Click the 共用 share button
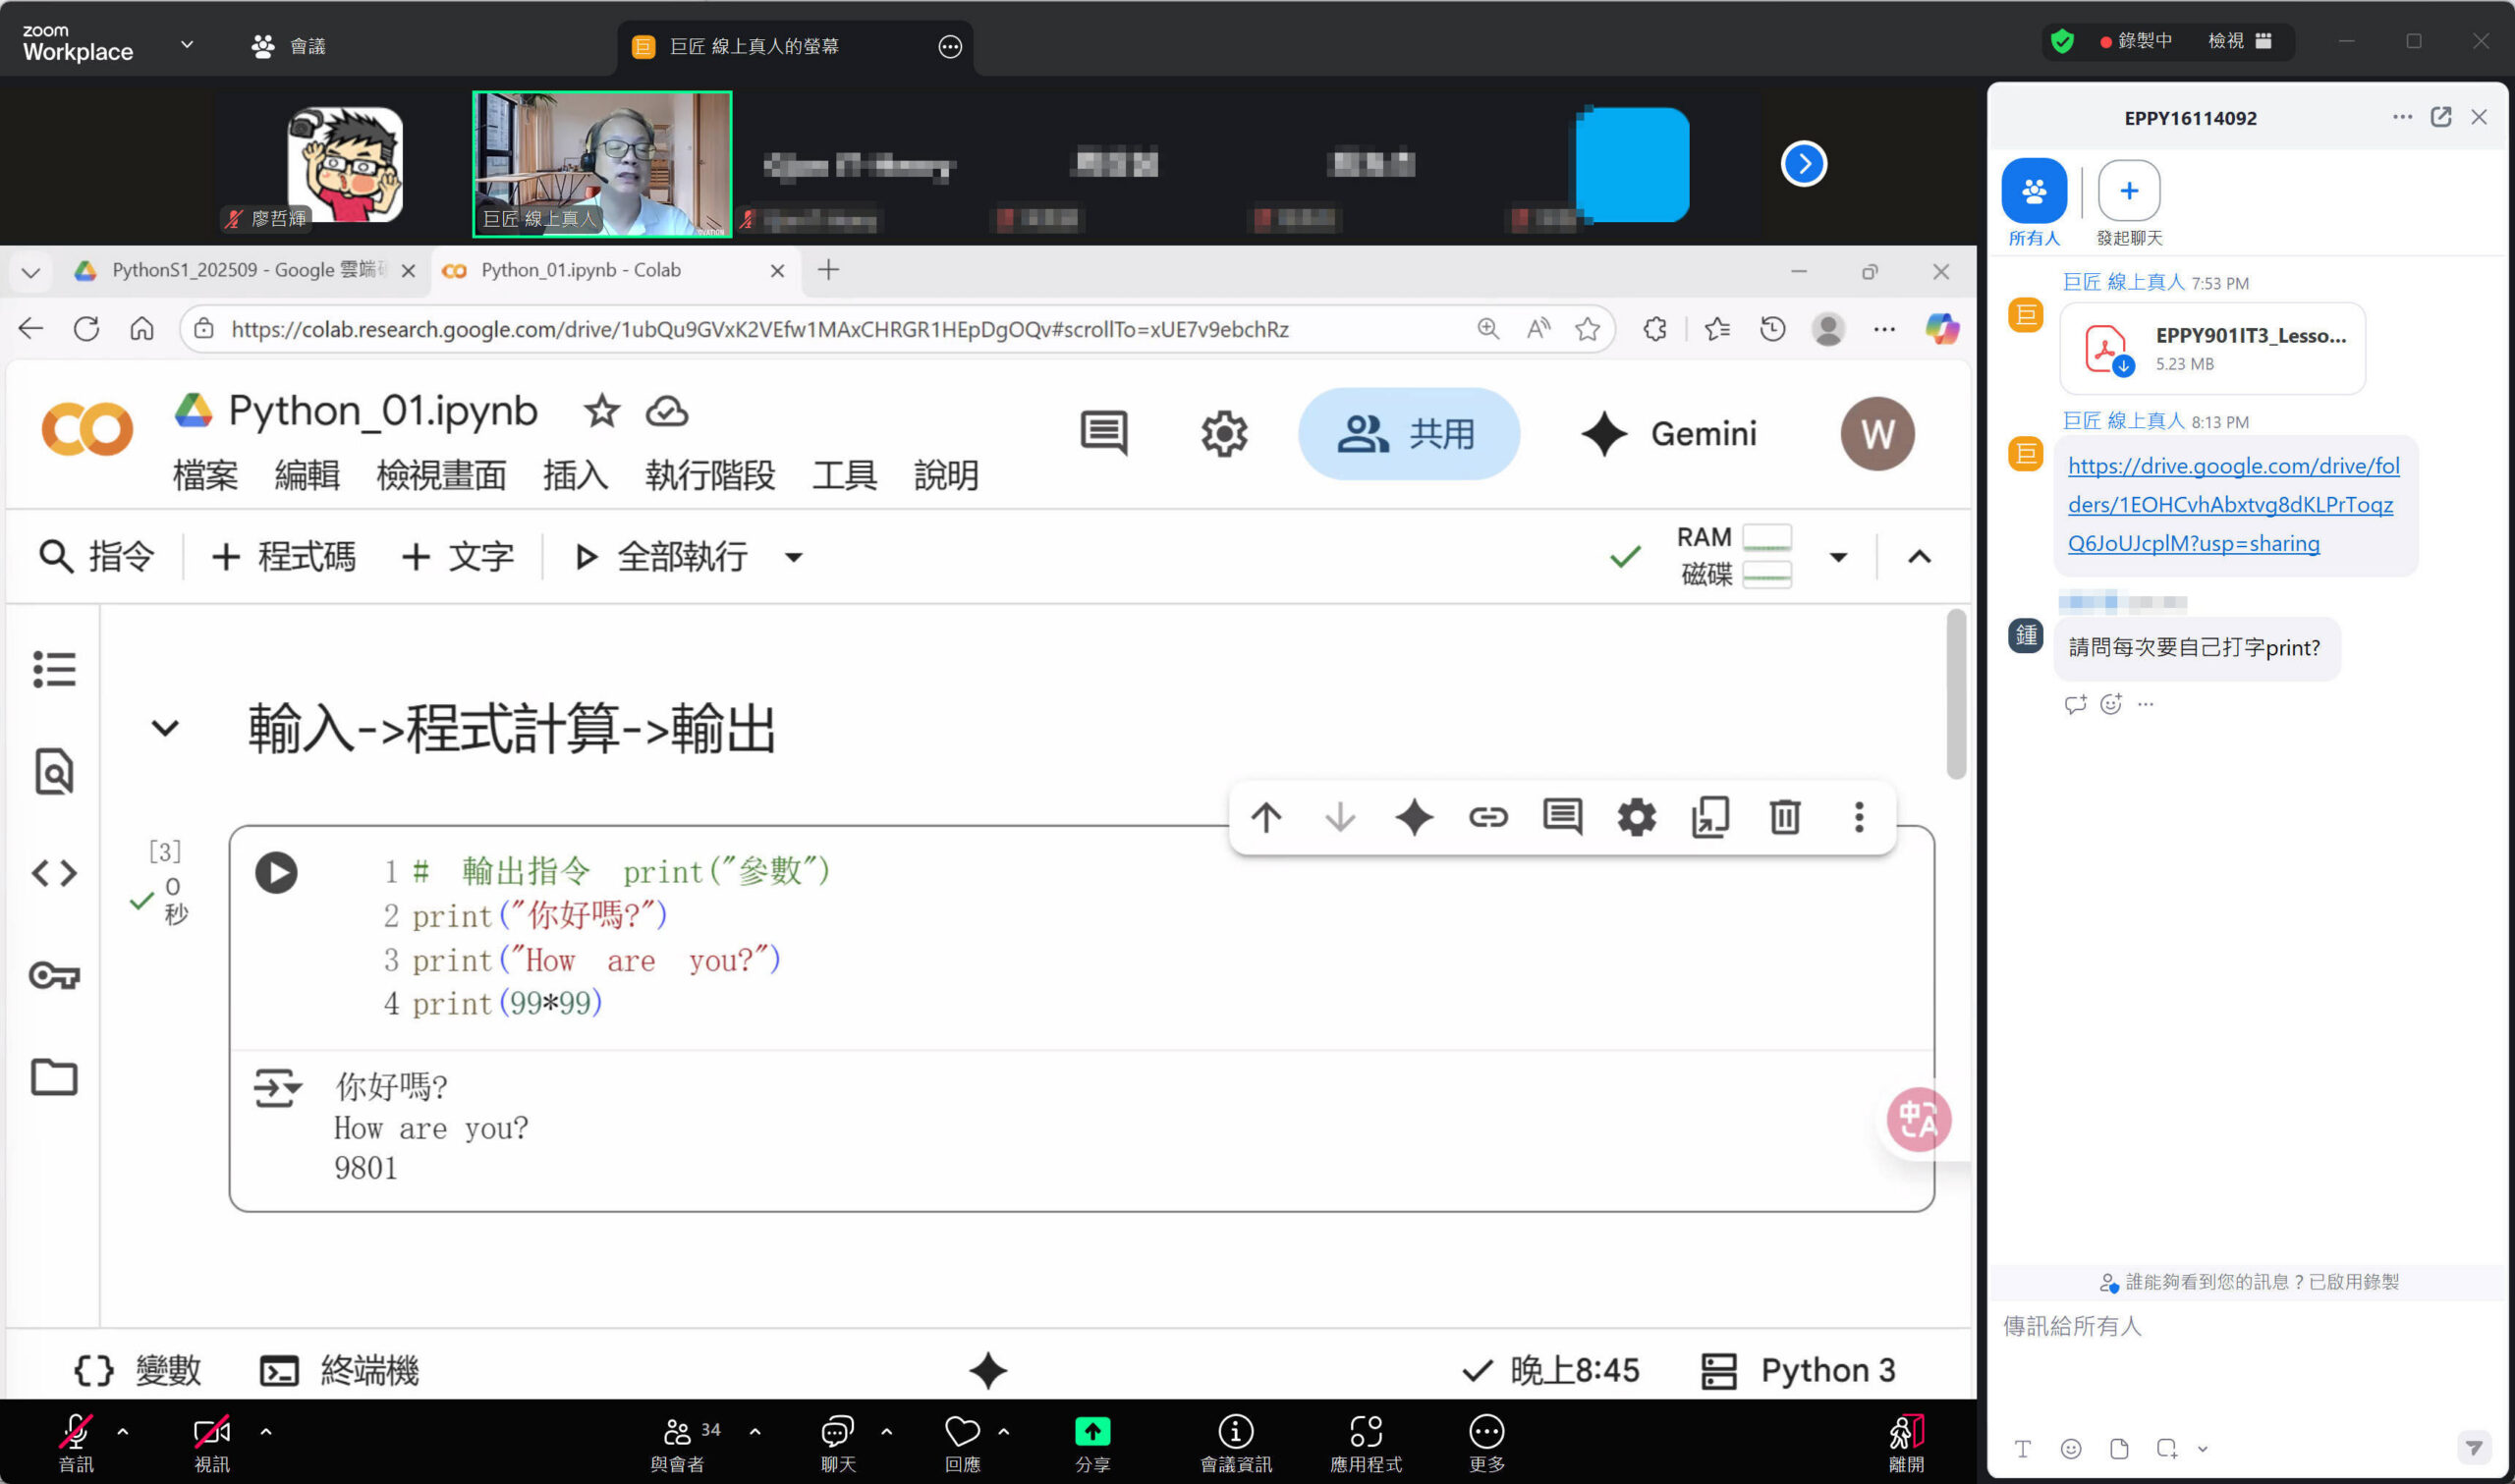Screen dimensions: 2515x1484 tap(1408, 434)
